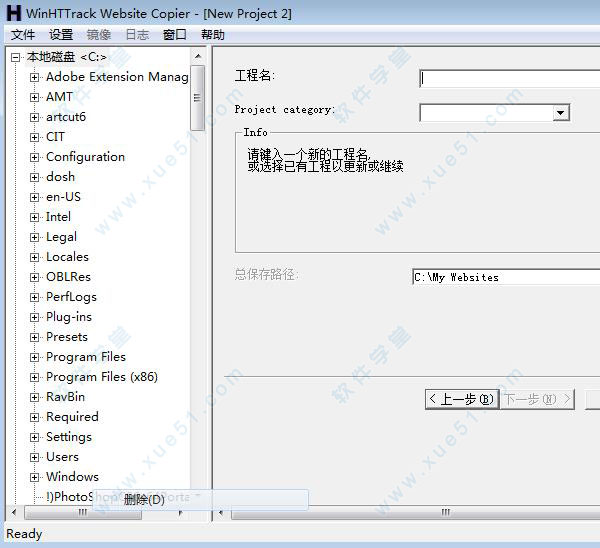Click the C:\My Websites path field

click(506, 277)
